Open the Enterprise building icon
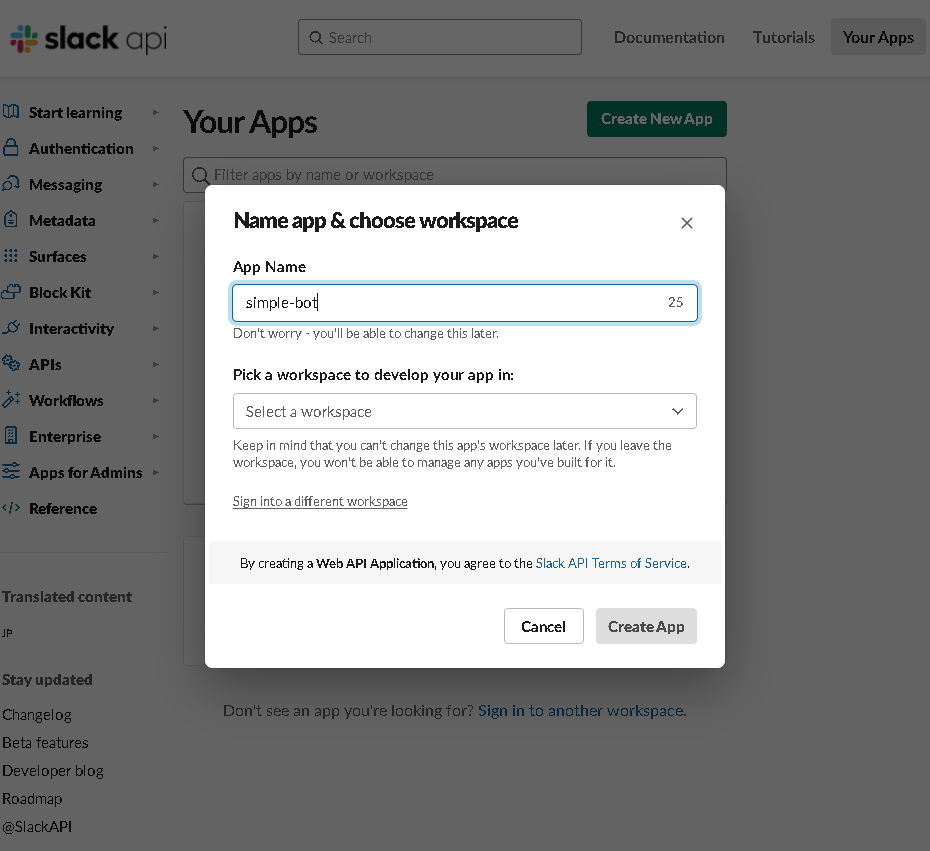Screen dimensions: 930x851 click(x=12, y=436)
